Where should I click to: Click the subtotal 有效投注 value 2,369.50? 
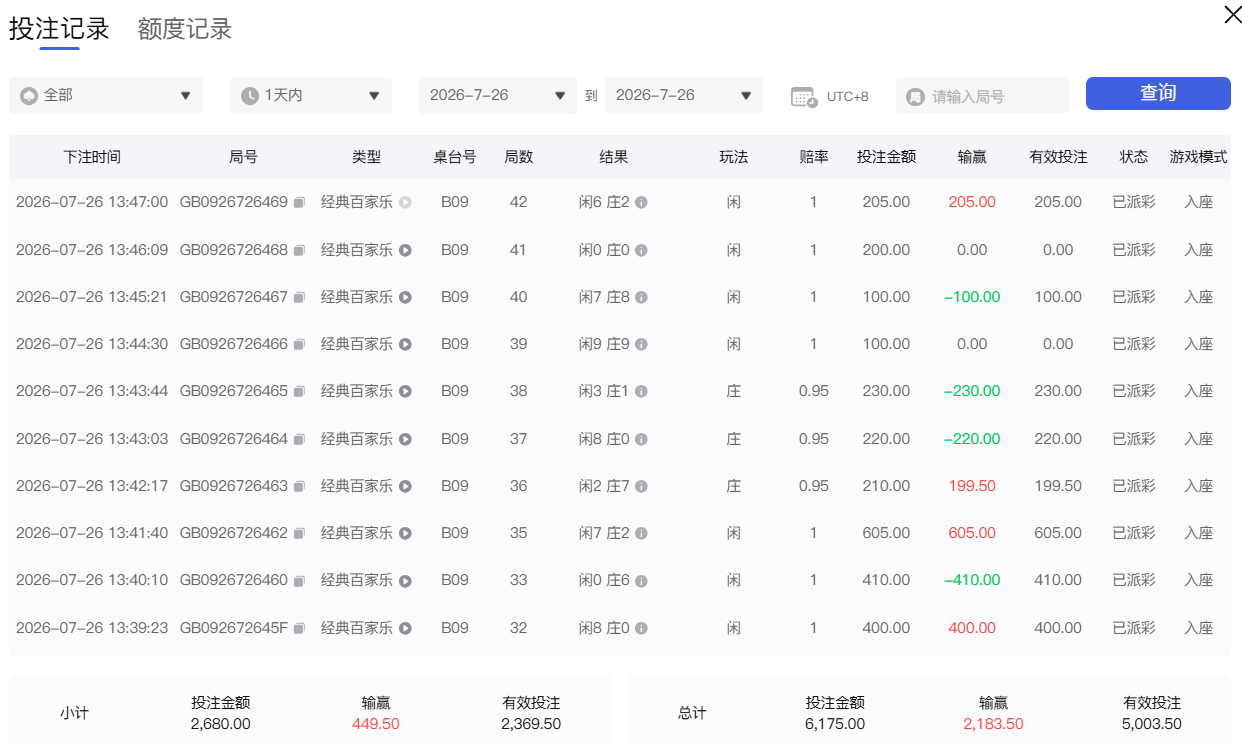pos(531,723)
